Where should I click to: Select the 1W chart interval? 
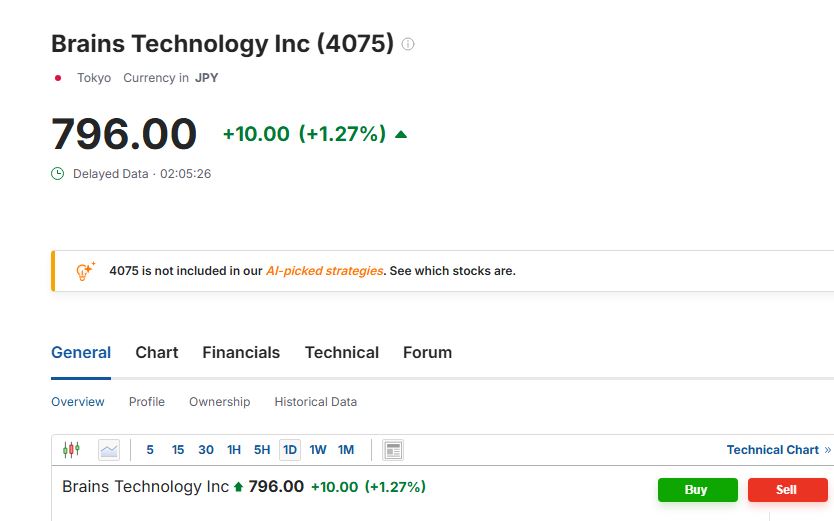coord(318,450)
